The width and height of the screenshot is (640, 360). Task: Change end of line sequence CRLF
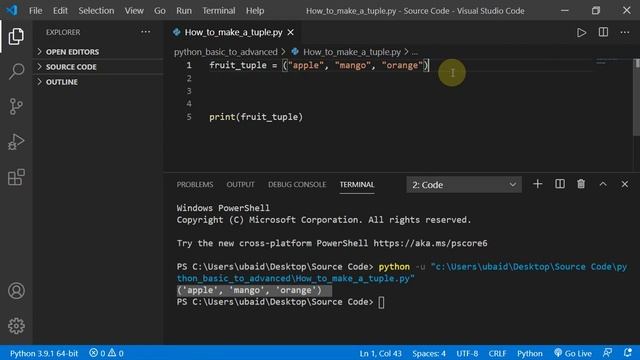(497, 353)
